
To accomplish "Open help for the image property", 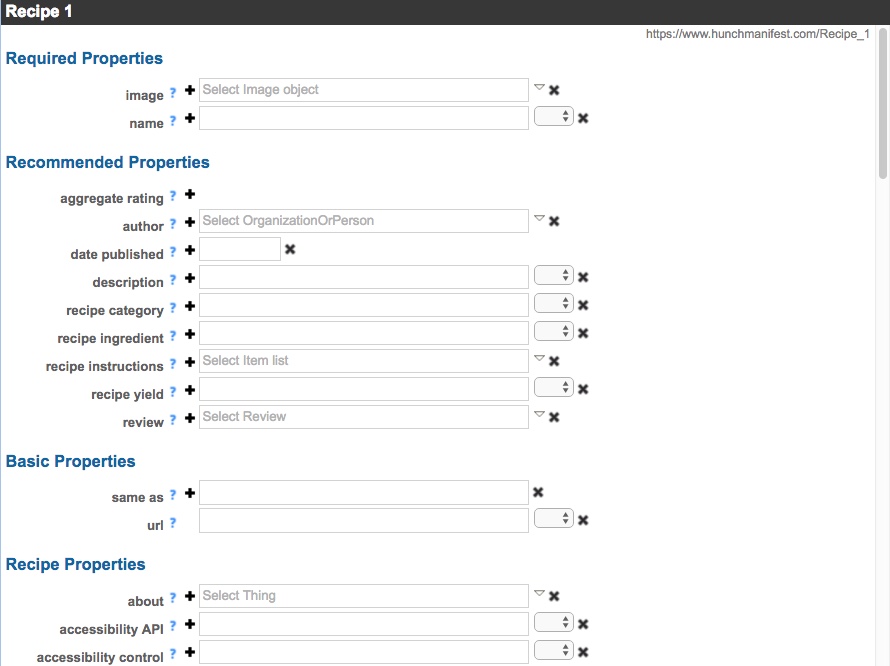I will click(173, 92).
